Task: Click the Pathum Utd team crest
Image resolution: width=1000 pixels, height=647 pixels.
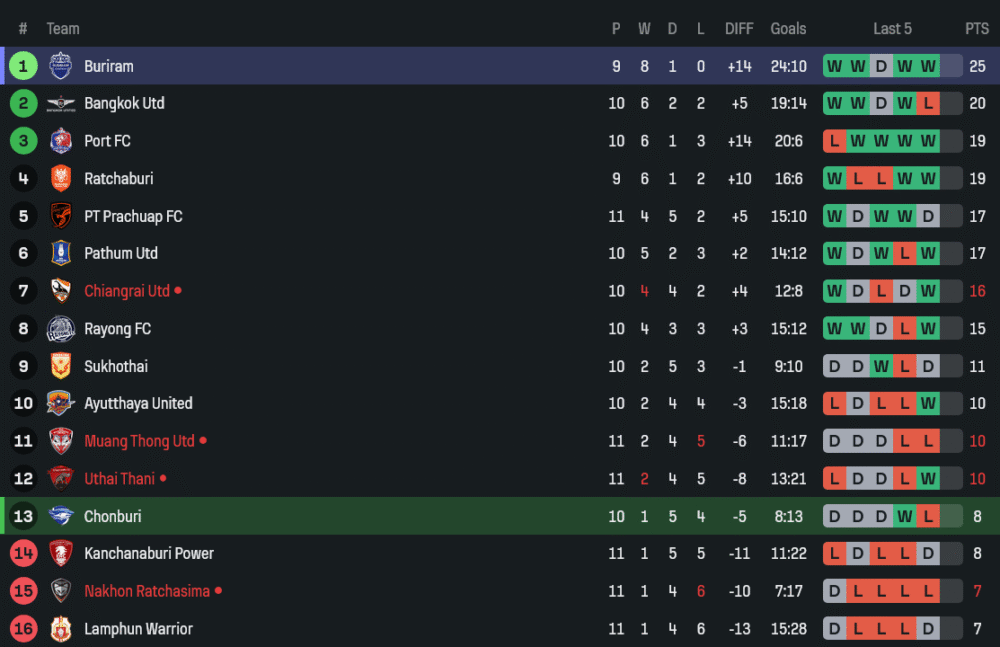Action: click(61, 254)
